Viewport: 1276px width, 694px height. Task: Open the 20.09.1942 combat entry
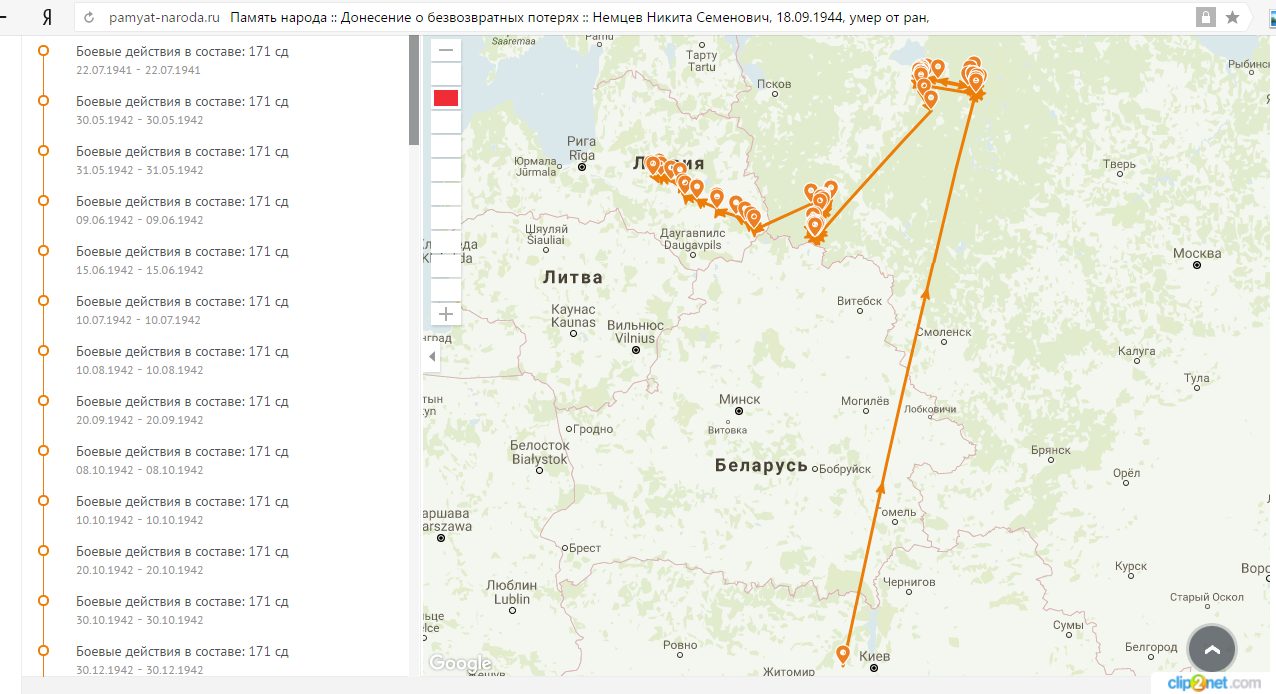(x=182, y=410)
